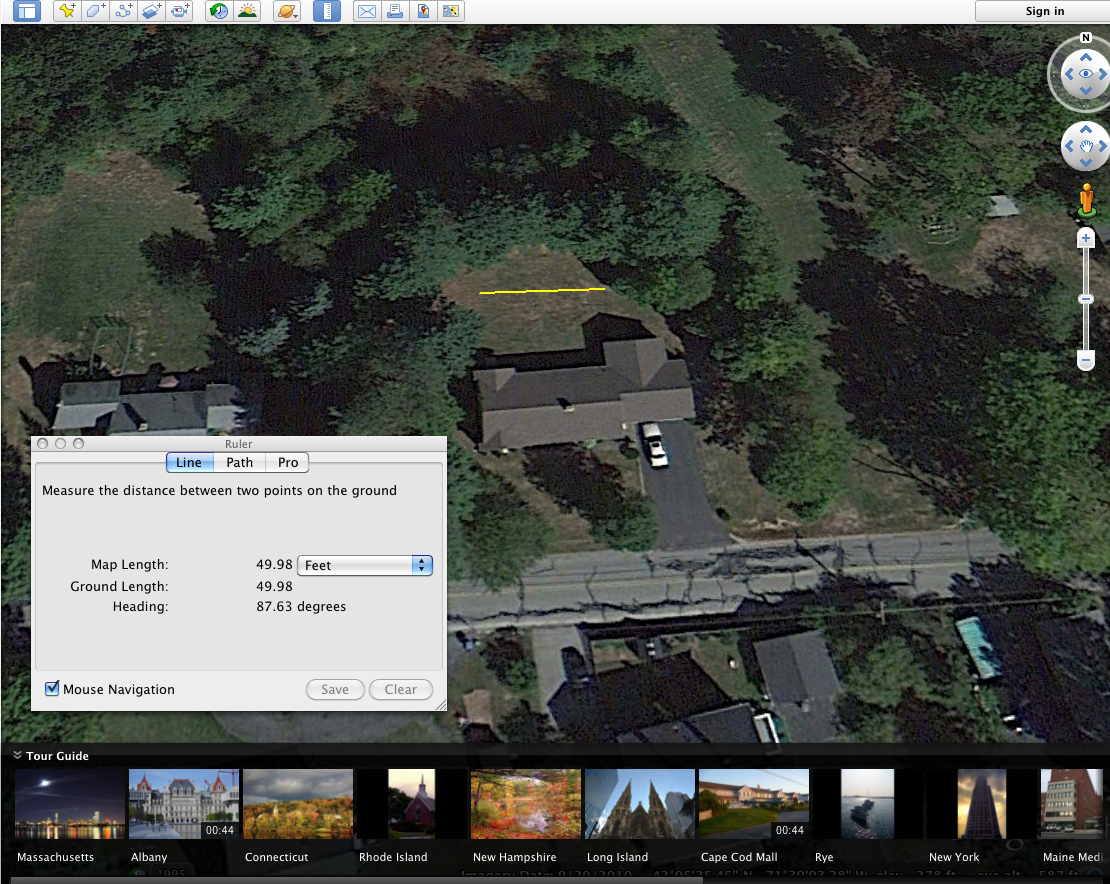Look left using the eye joystick
1110x884 pixels.
coord(1069,74)
